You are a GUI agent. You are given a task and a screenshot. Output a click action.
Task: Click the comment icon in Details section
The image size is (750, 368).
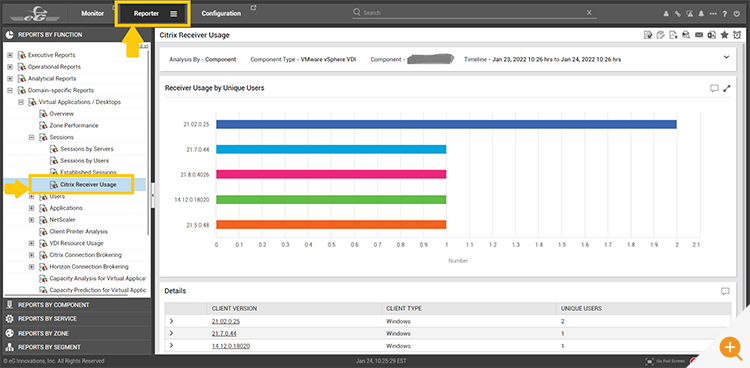click(725, 291)
